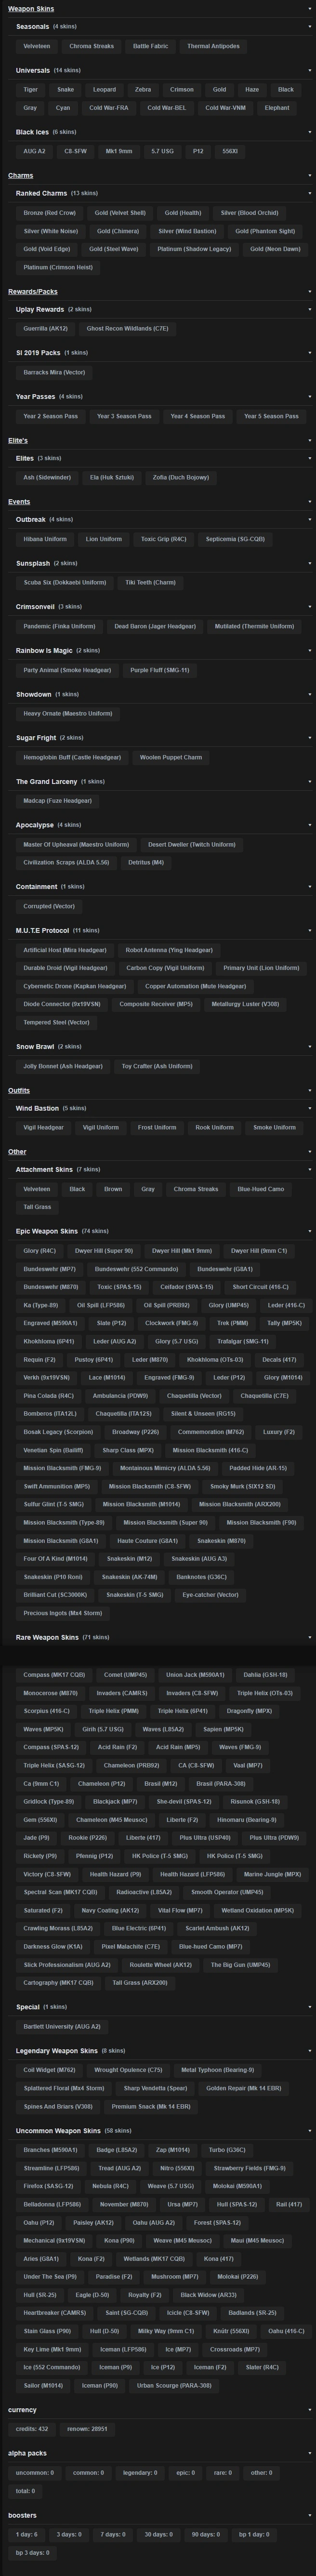Select the Heavy Ornate (Maestro Uniform) item

[68, 713]
